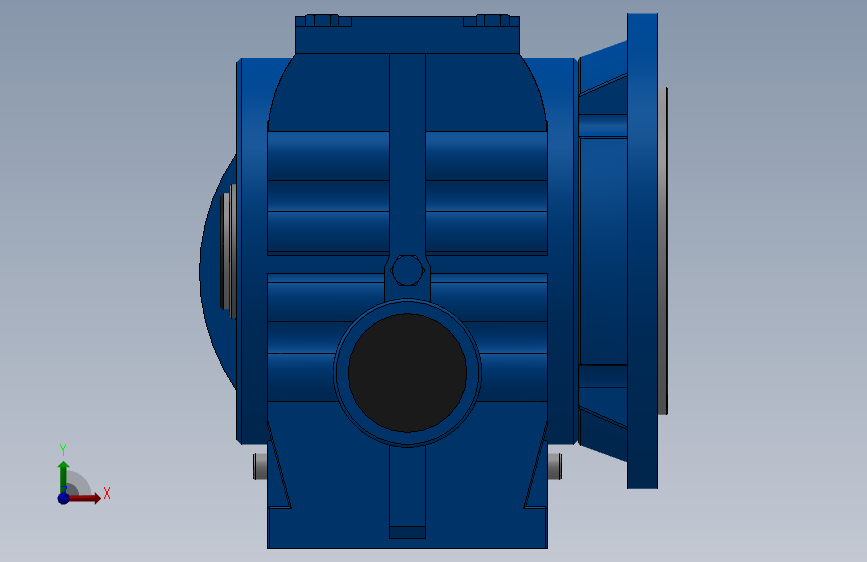Select the gray pin at bottom left

tap(260, 466)
